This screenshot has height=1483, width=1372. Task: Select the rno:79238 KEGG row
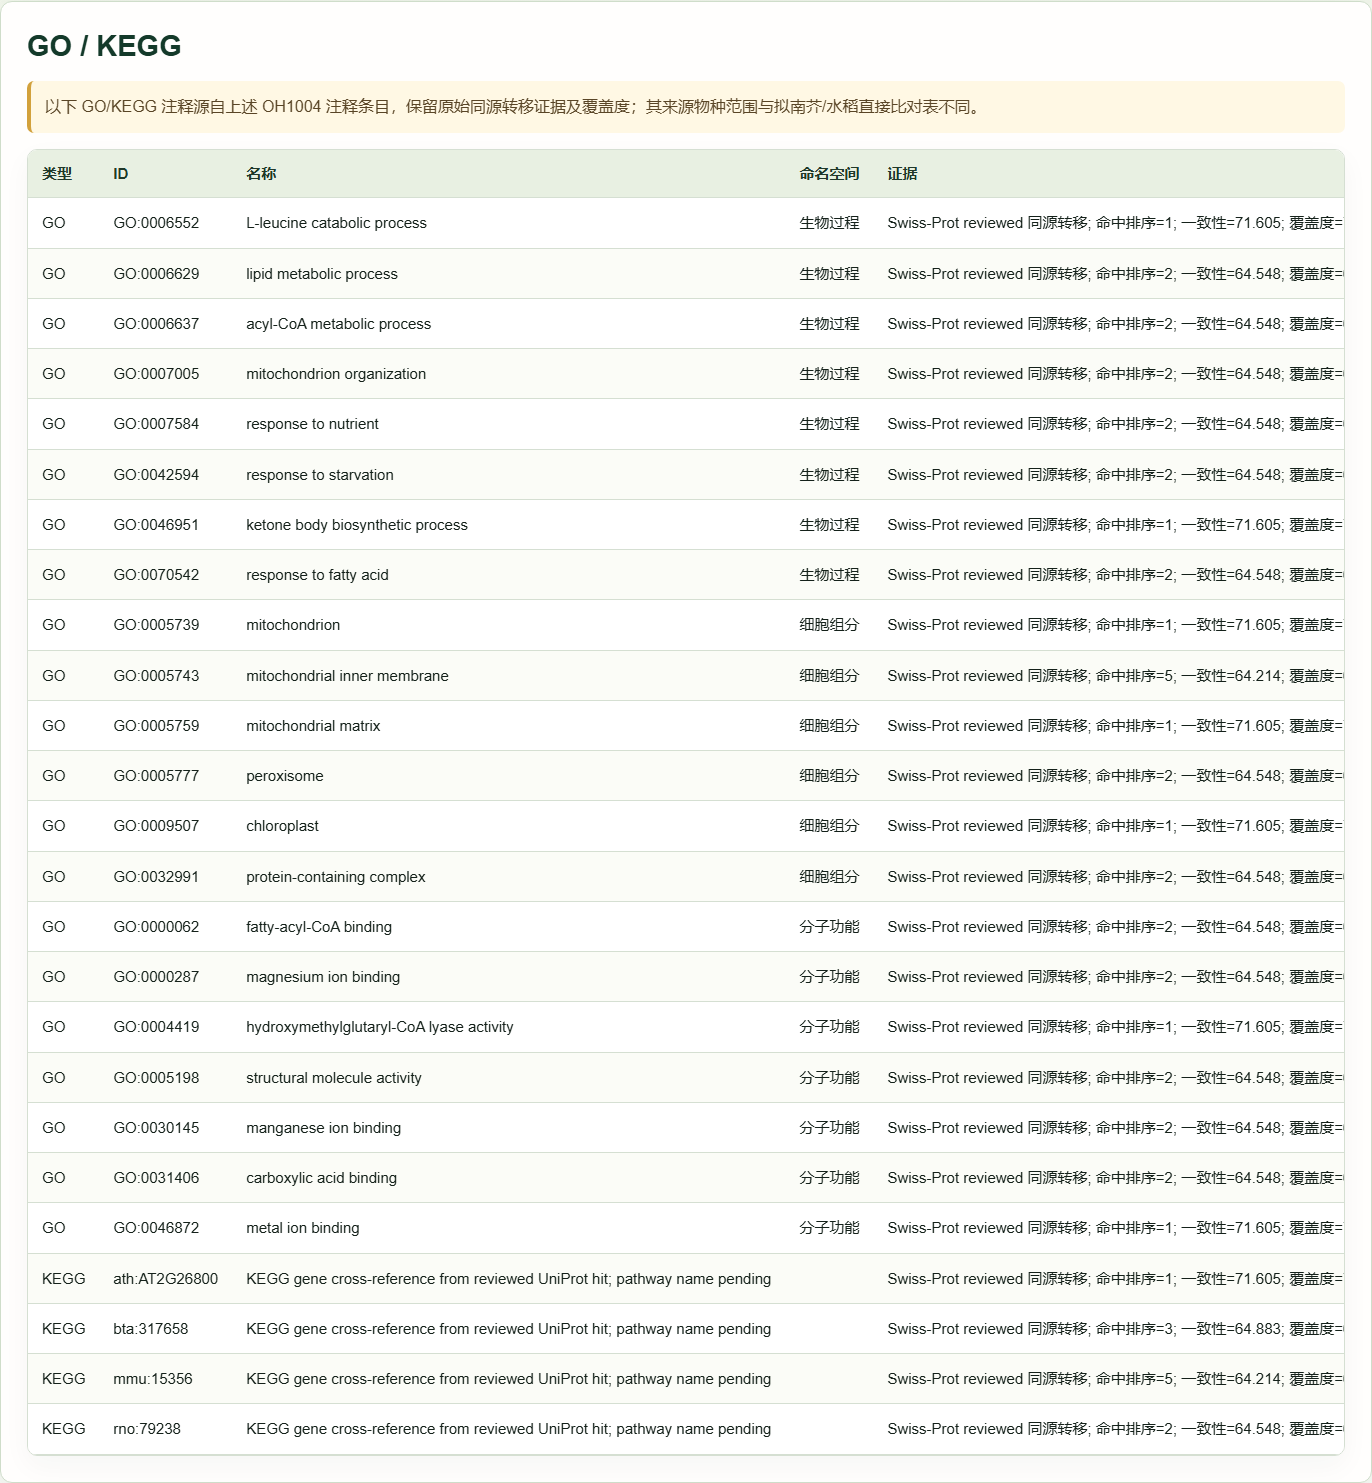(x=686, y=1429)
